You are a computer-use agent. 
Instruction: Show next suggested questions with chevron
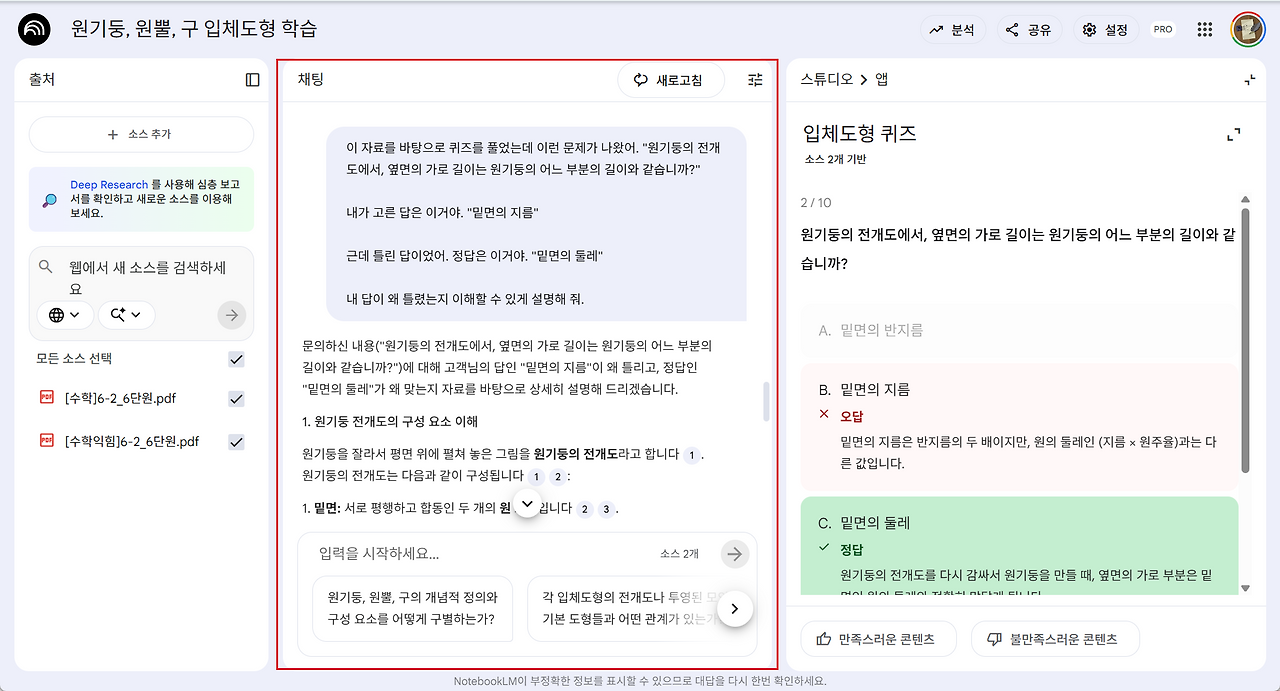[x=735, y=608]
